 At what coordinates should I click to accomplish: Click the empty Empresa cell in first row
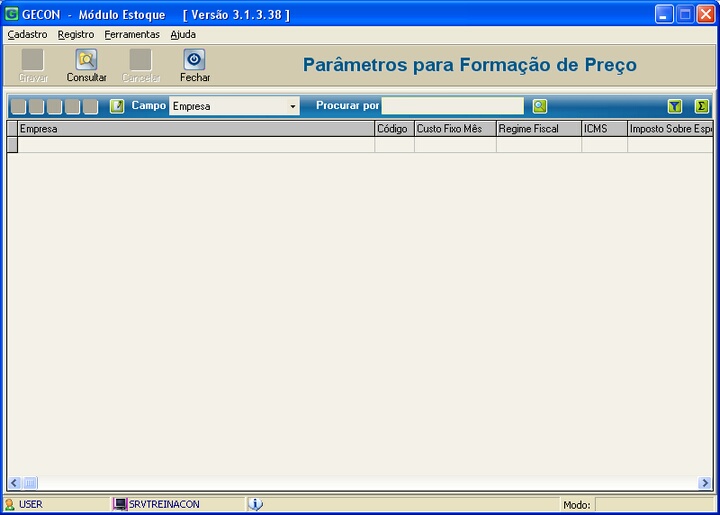pyautogui.click(x=196, y=145)
